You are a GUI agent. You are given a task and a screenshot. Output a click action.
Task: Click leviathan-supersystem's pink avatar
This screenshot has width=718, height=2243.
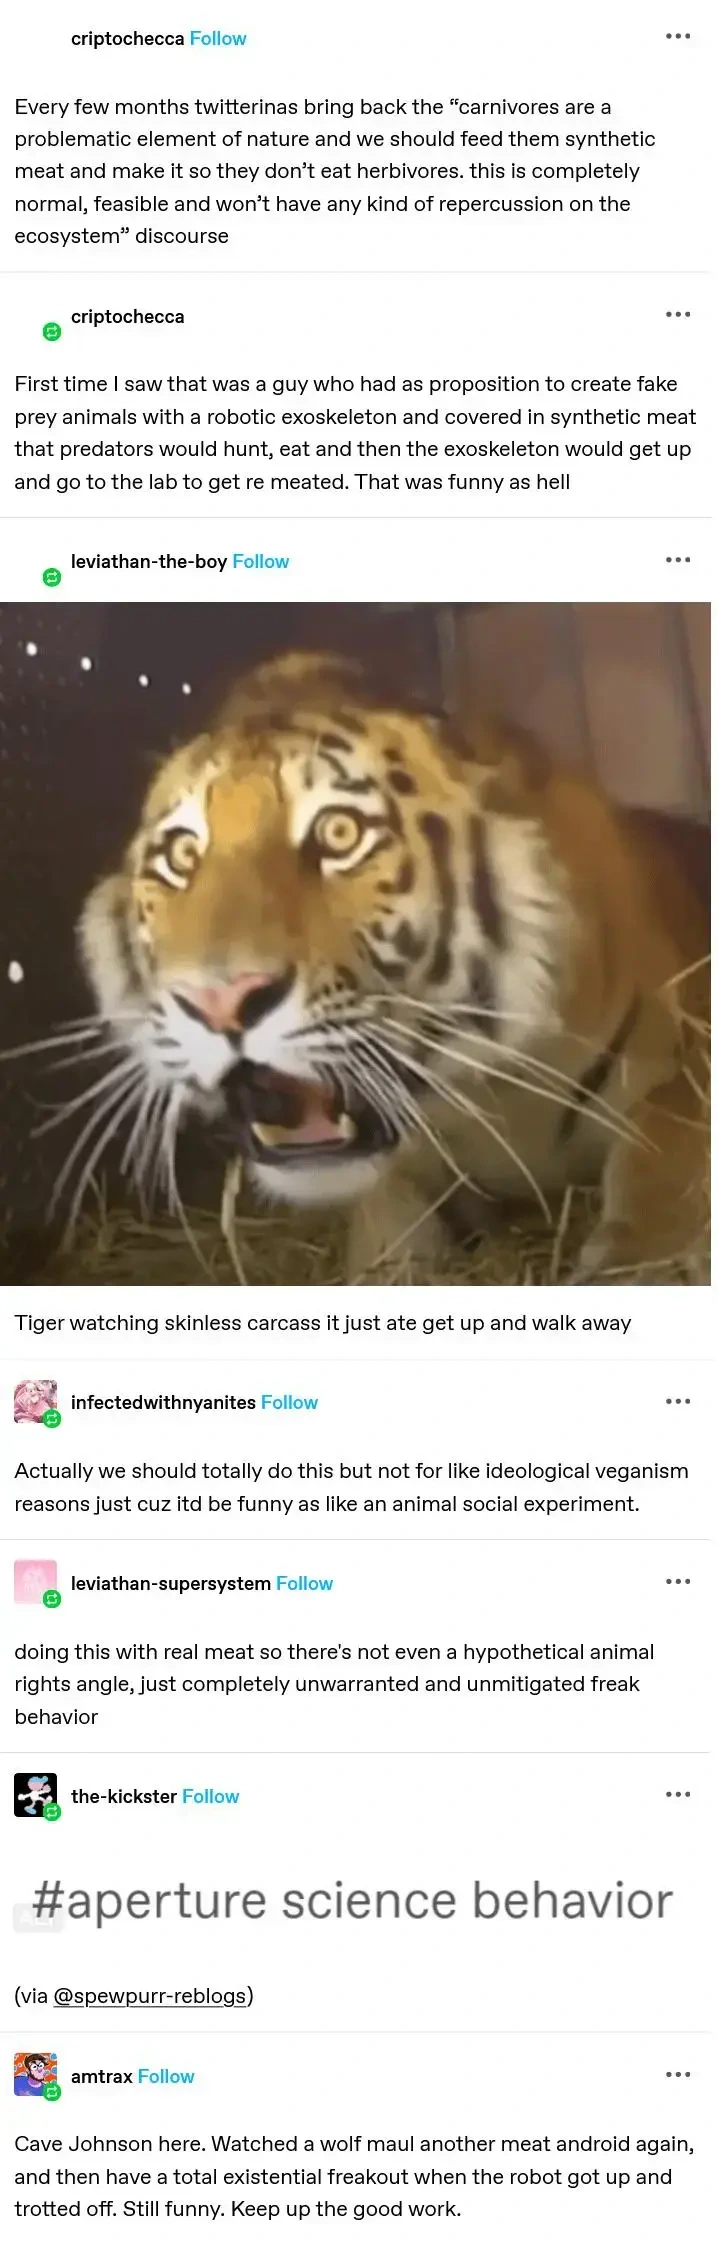(x=35, y=1583)
